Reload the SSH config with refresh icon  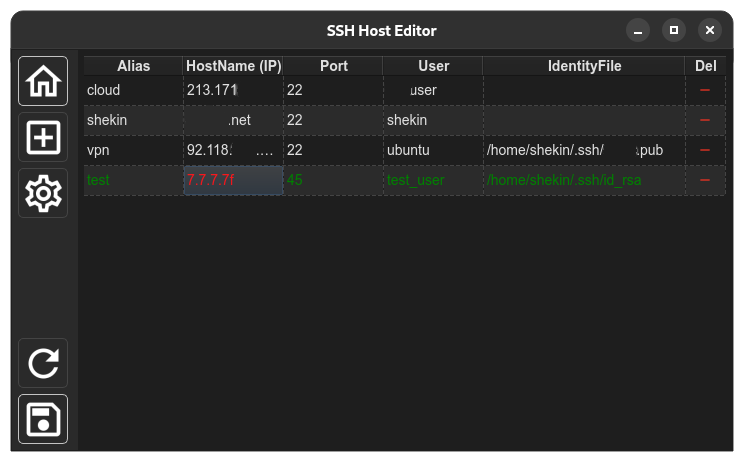tap(43, 363)
